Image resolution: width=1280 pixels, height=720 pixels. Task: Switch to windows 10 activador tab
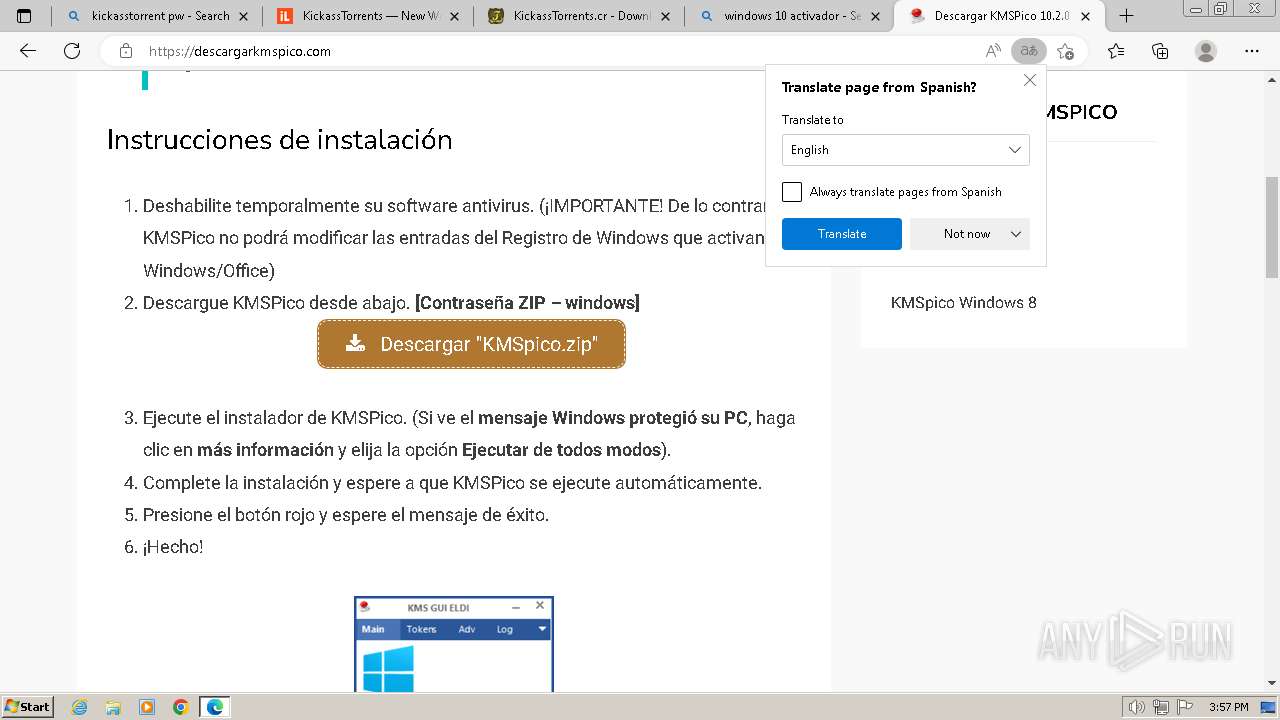(789, 16)
